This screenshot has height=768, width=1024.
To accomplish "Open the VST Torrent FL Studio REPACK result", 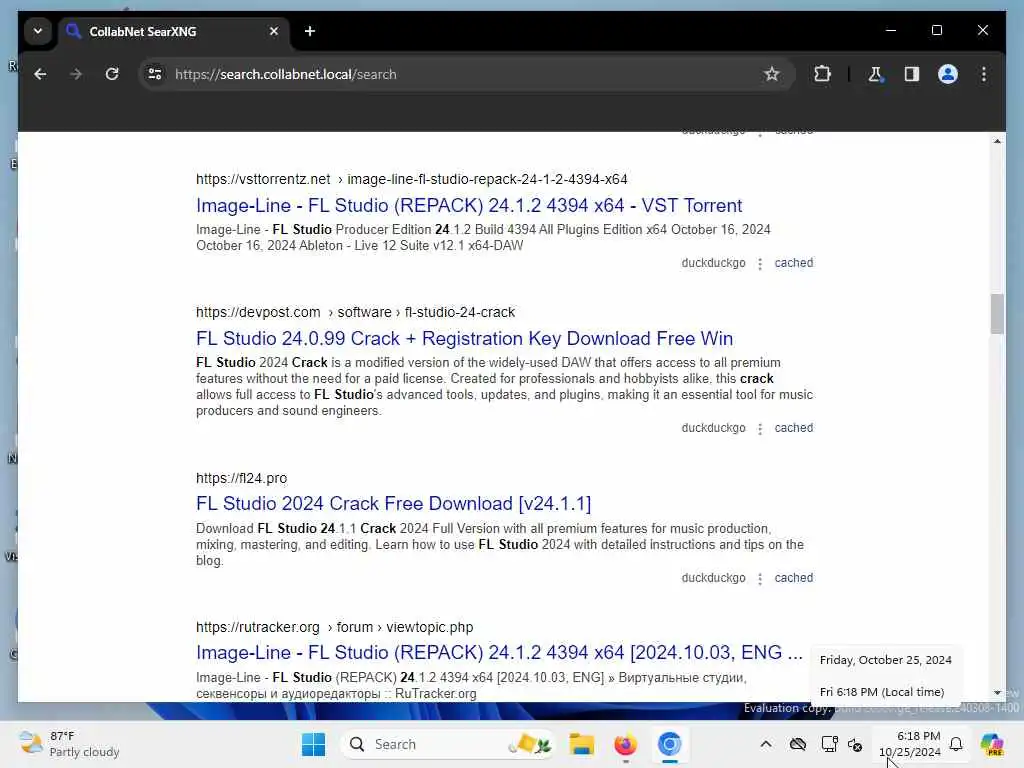I will [469, 206].
